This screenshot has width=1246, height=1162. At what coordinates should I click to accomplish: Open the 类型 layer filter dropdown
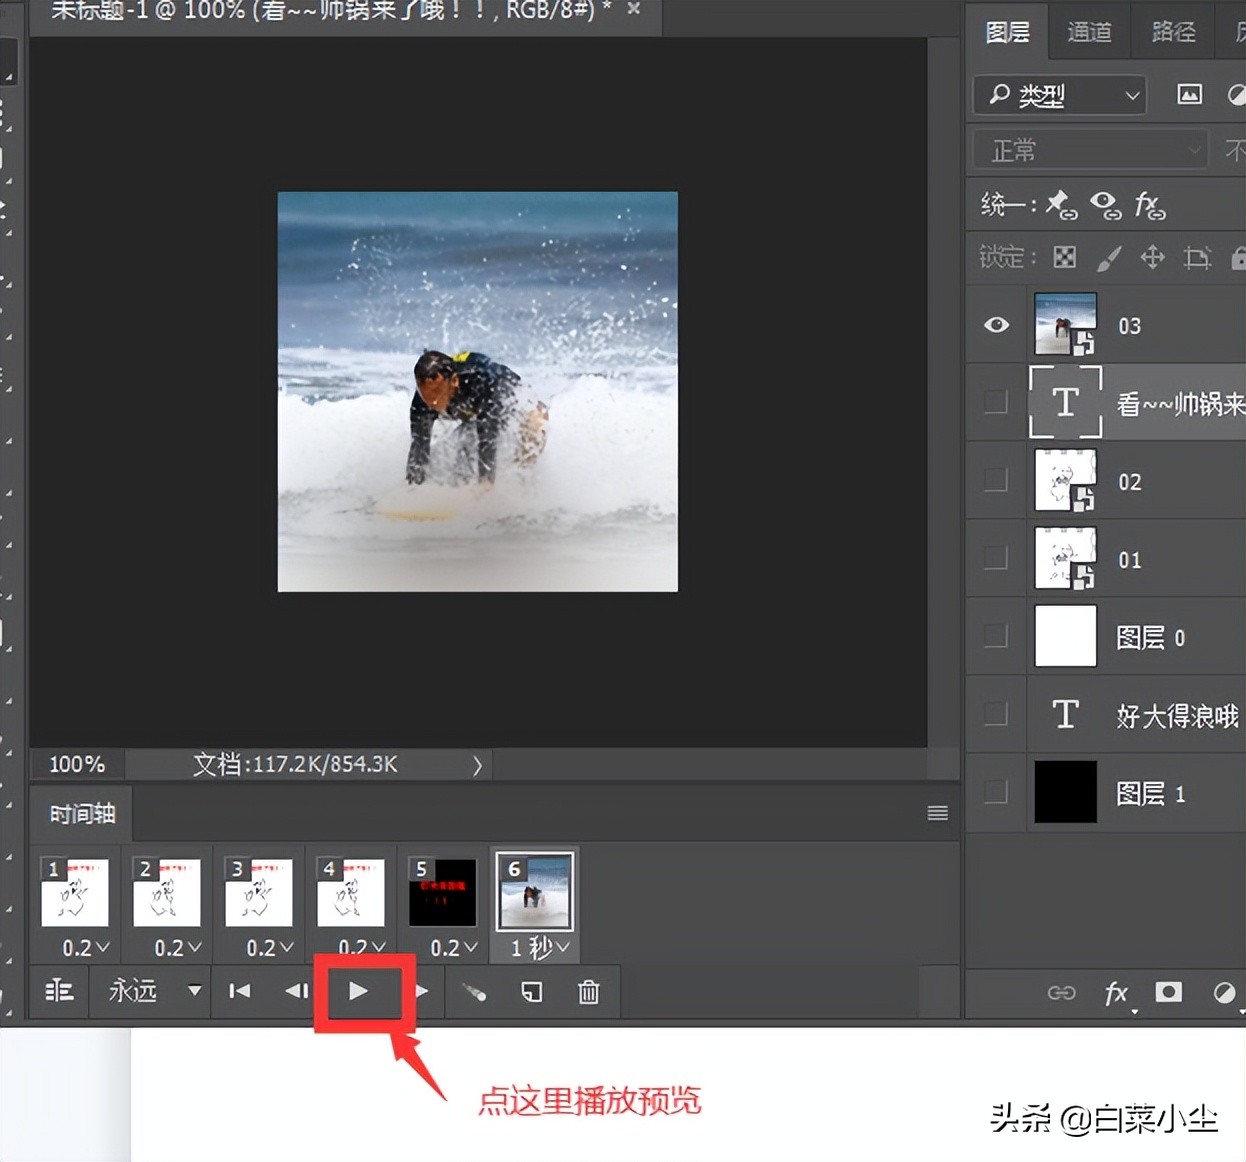pos(1059,95)
